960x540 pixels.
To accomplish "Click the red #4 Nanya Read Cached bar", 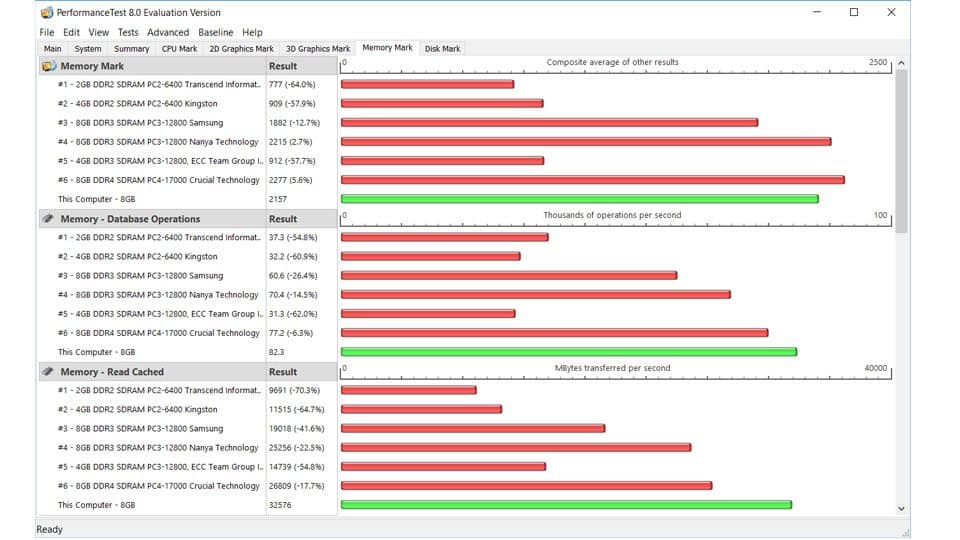I will tap(515, 448).
